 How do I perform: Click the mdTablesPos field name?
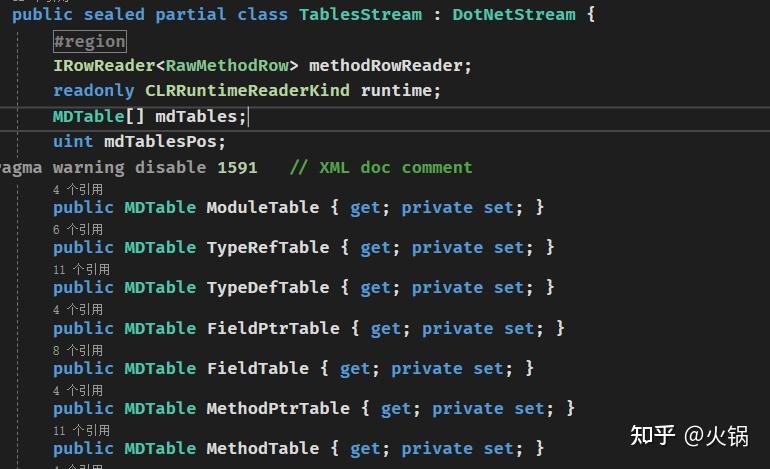click(165, 141)
